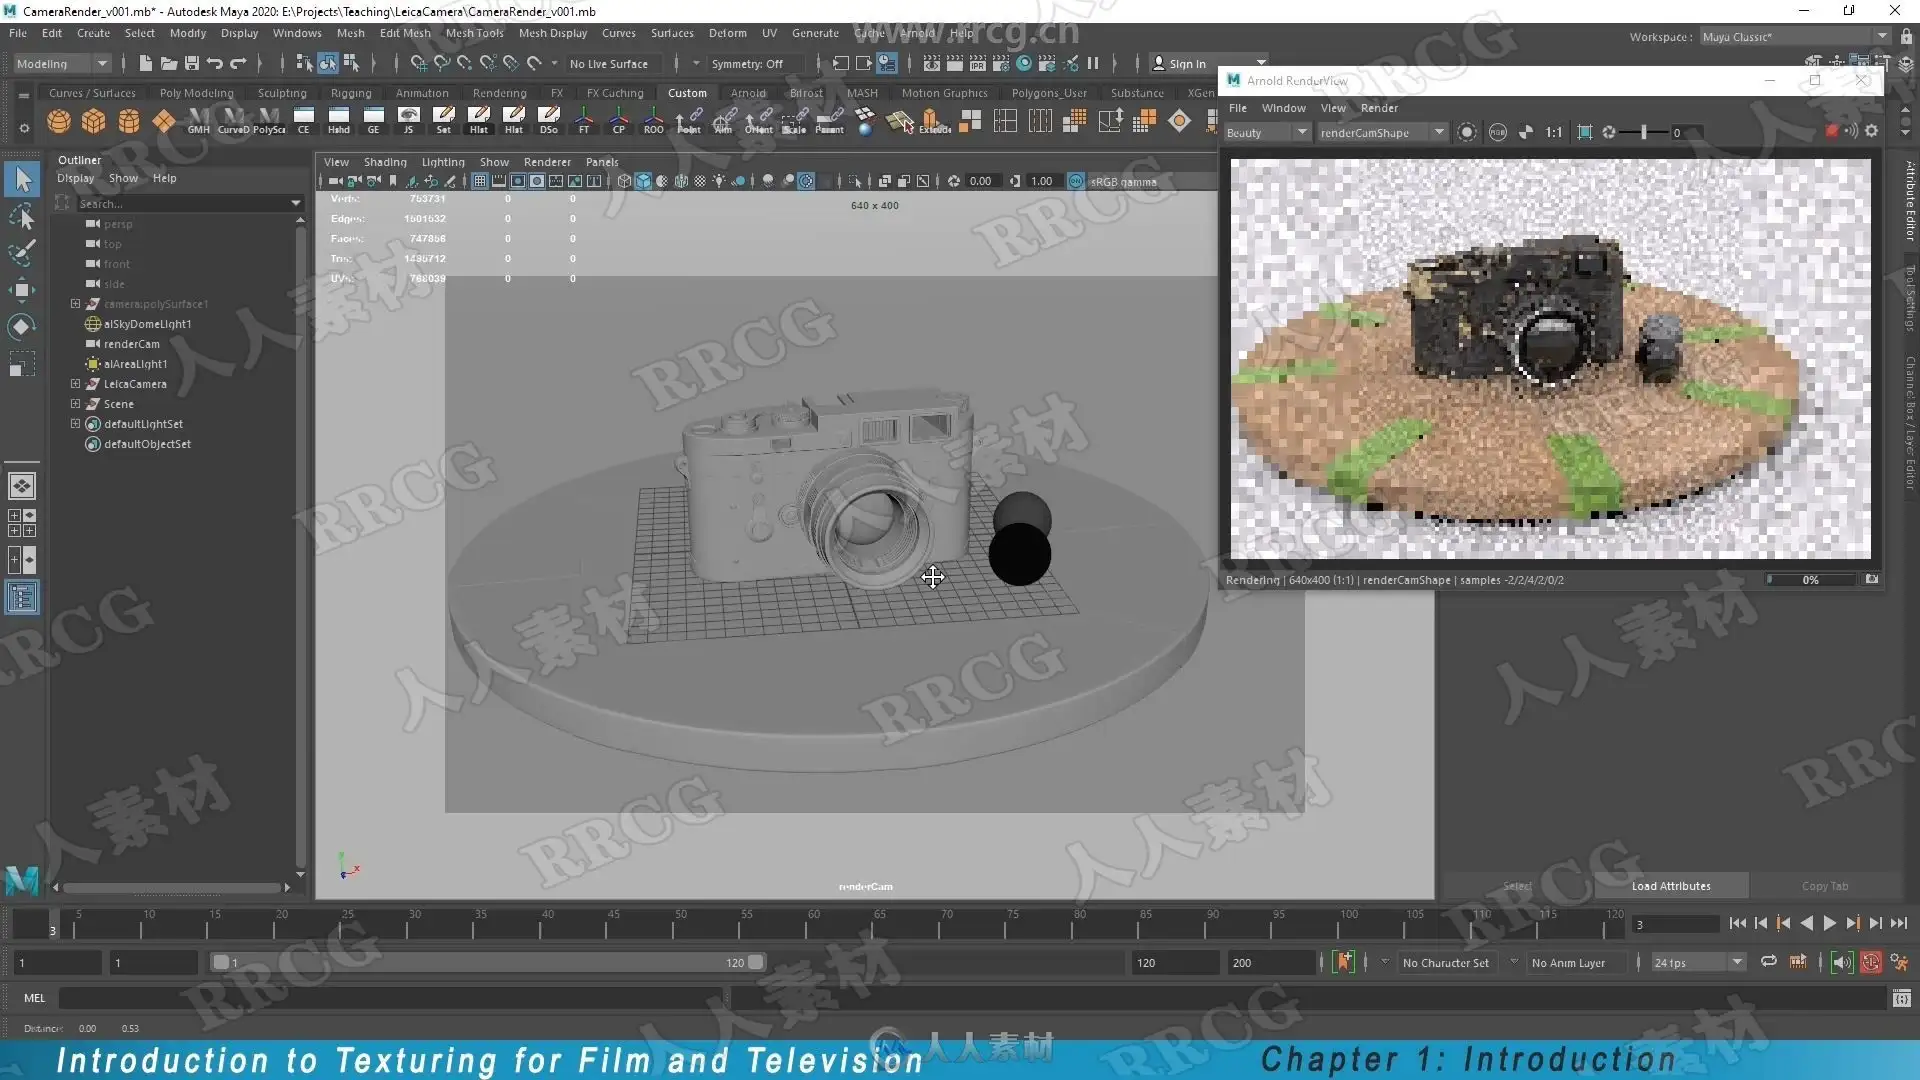The image size is (1920, 1080).
Task: Click the Outliner layout icon
Action: pos(21,598)
